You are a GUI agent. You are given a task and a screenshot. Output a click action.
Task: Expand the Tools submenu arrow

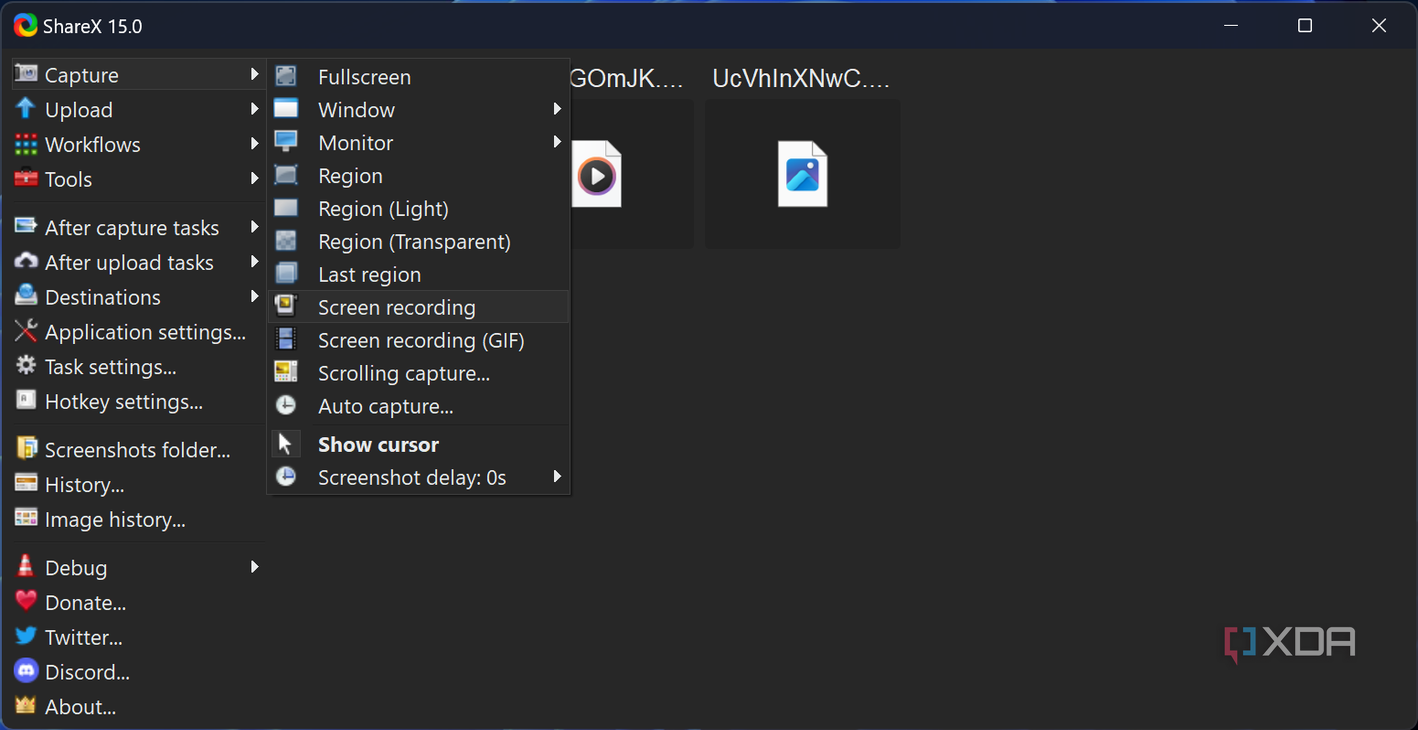pos(255,179)
